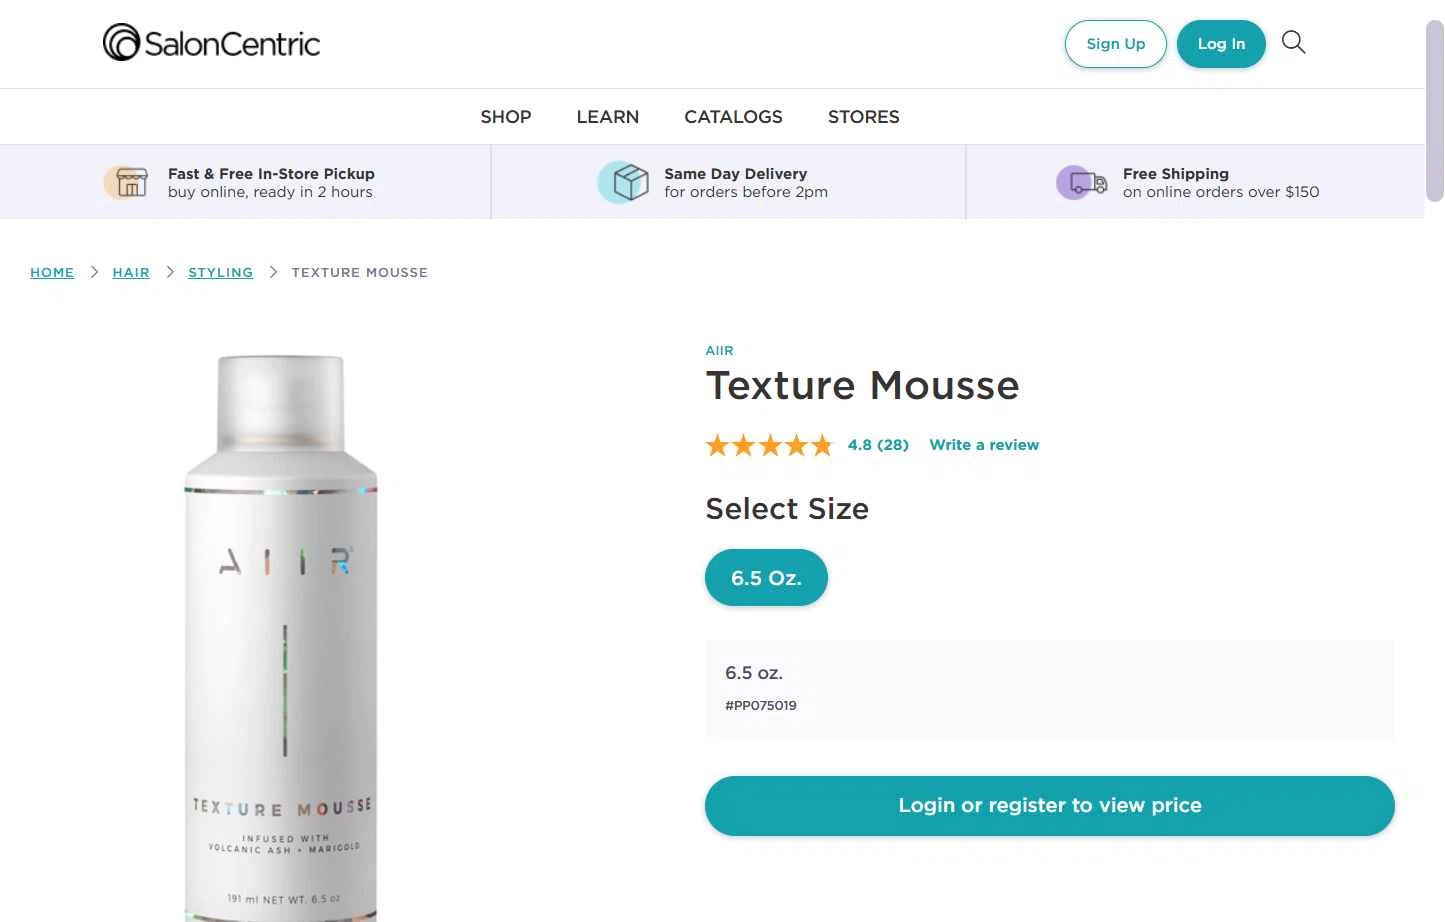Click the AIIR brand link
Screen dimensions: 1445x922
click(x=720, y=351)
